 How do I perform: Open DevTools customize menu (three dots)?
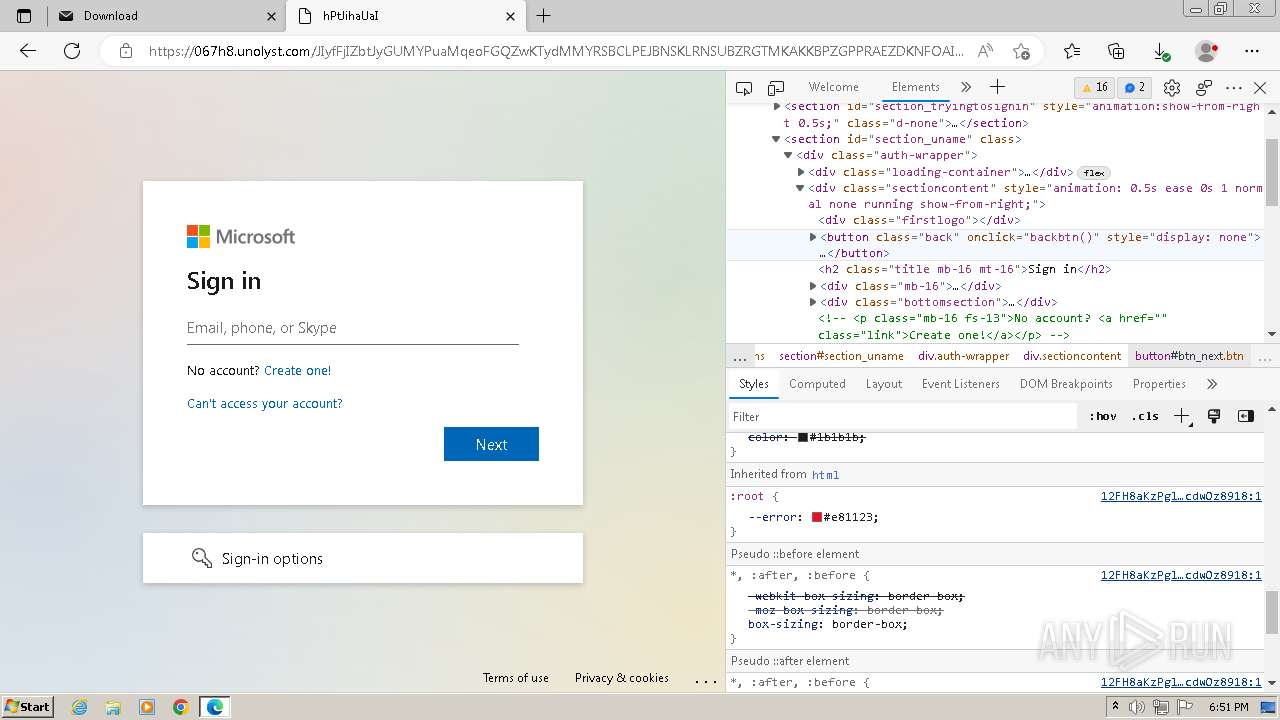click(1234, 88)
